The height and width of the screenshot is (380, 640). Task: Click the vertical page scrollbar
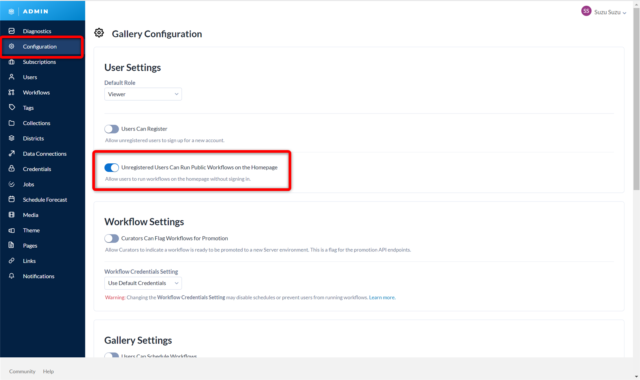(x=636, y=99)
